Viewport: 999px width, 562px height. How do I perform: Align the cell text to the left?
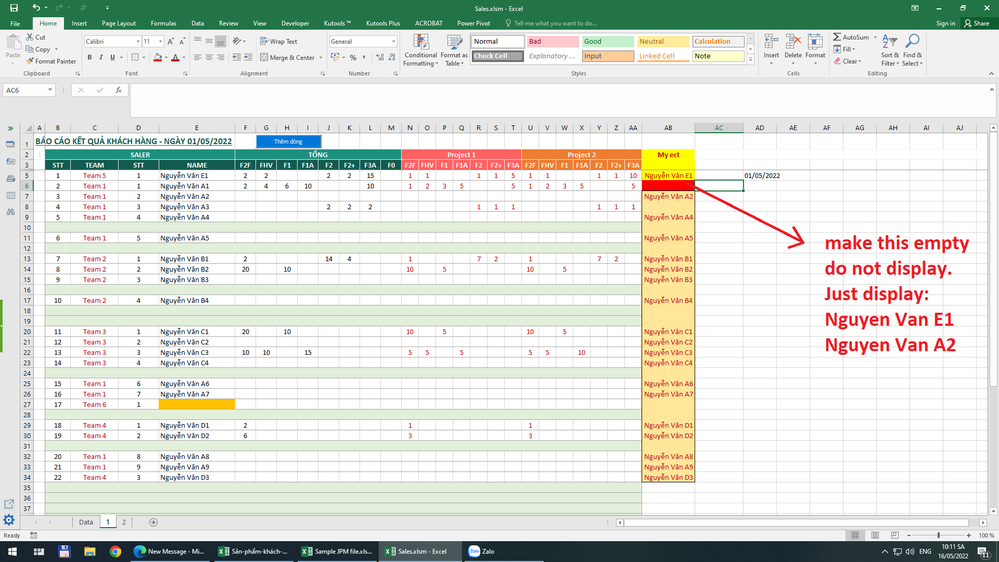click(x=198, y=57)
